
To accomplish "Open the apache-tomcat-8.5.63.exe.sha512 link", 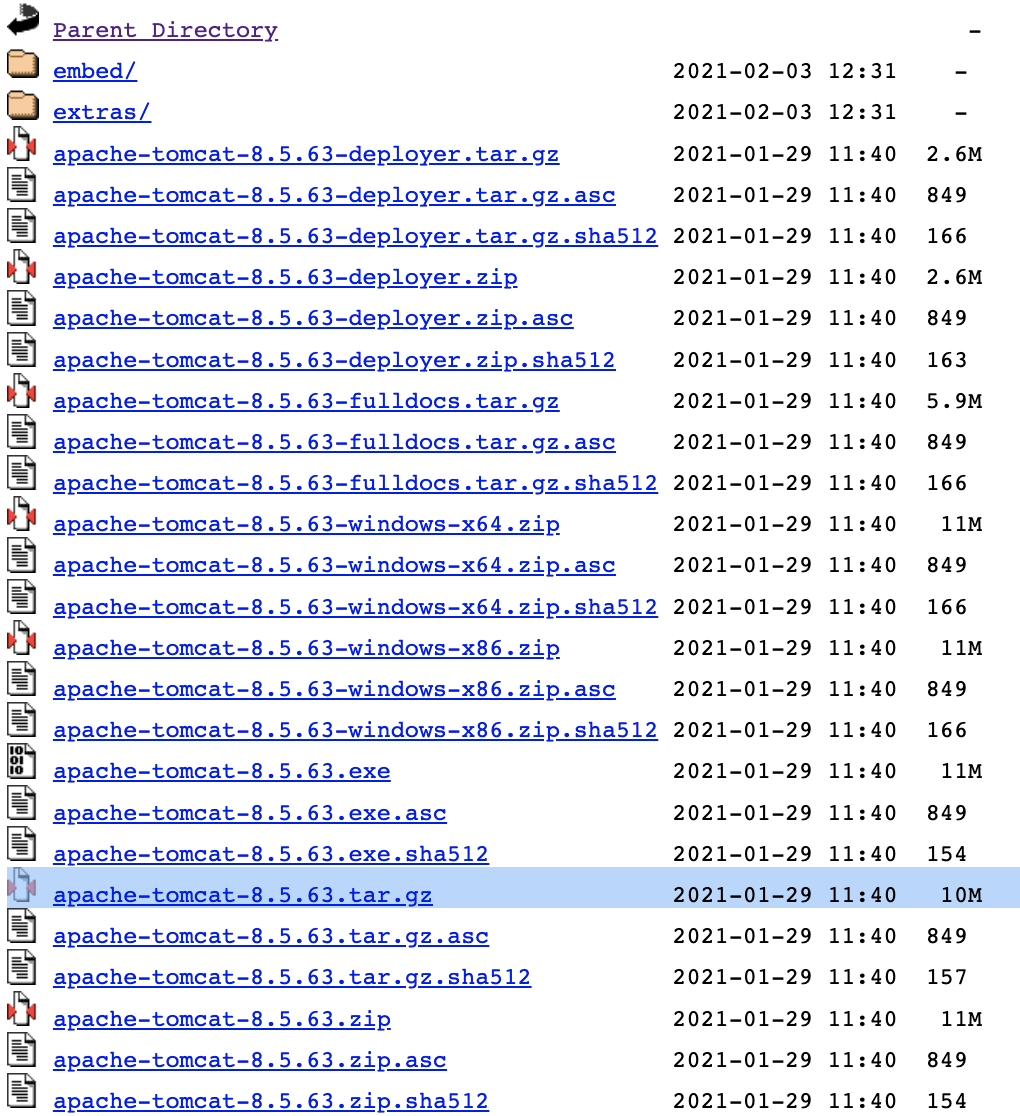I will [x=270, y=854].
